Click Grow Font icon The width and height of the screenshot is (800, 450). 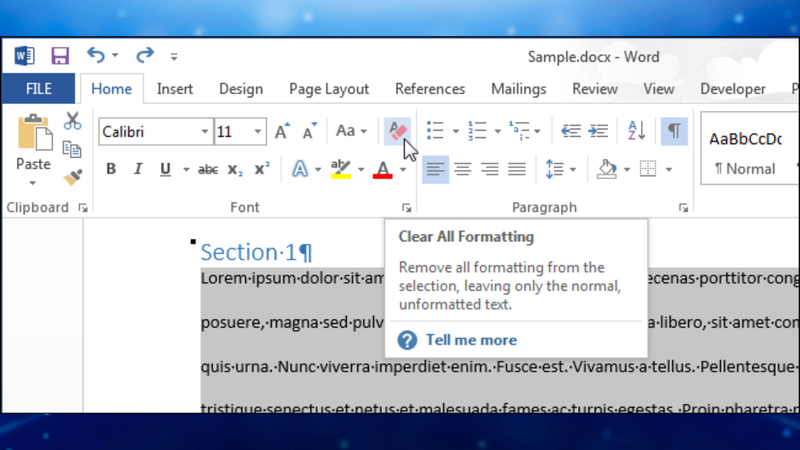[x=282, y=132]
